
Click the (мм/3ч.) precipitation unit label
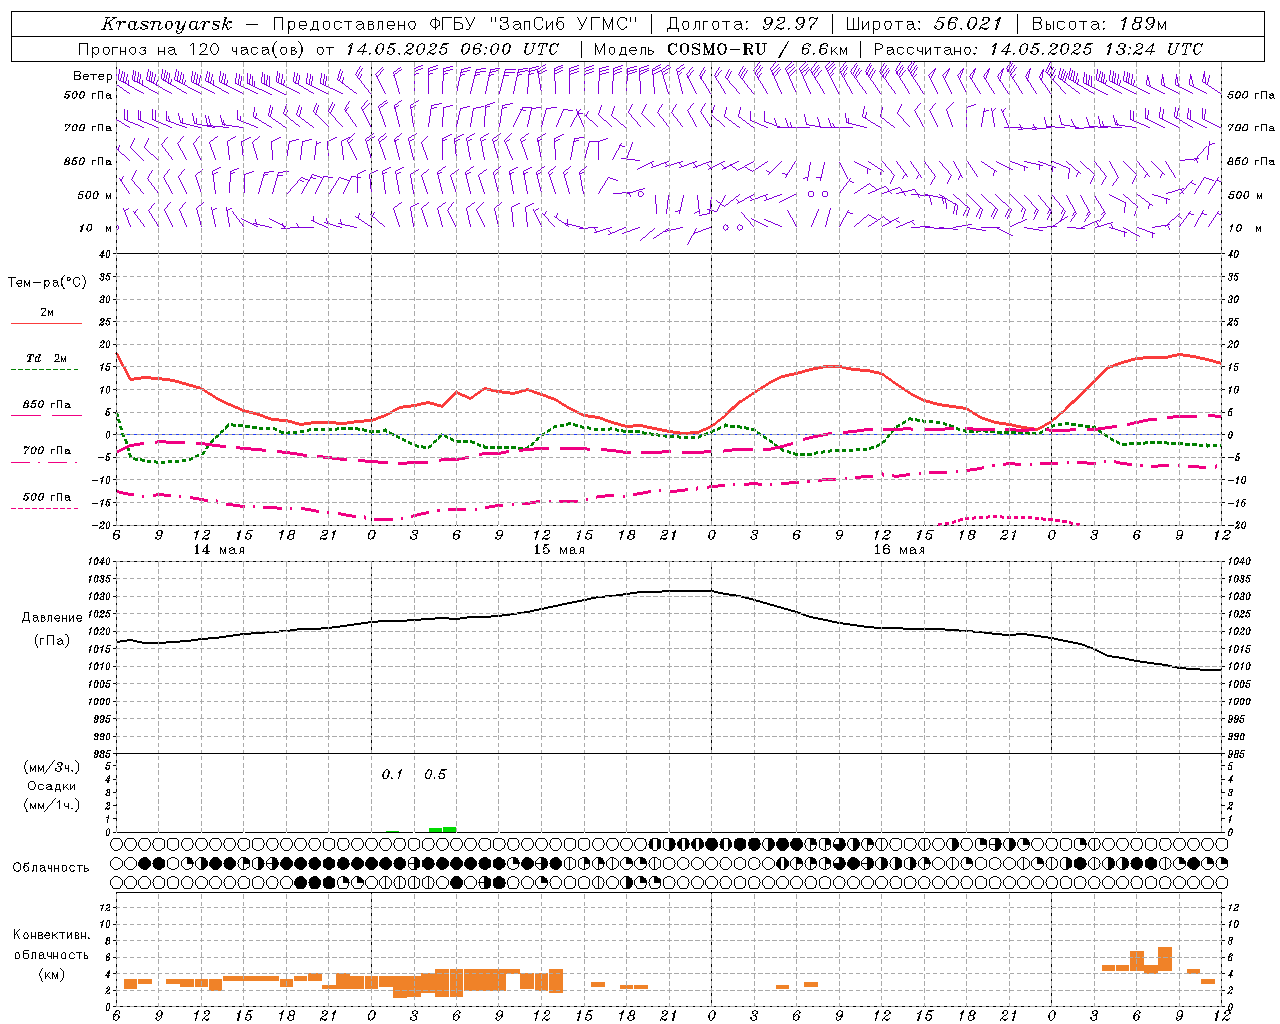pos(52,767)
